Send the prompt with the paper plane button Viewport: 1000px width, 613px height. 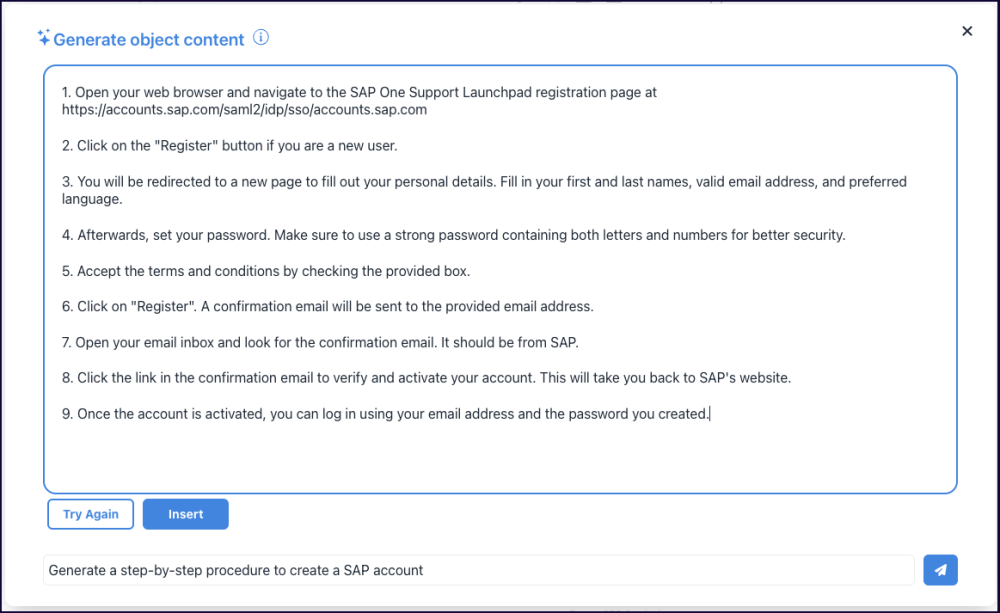point(940,570)
